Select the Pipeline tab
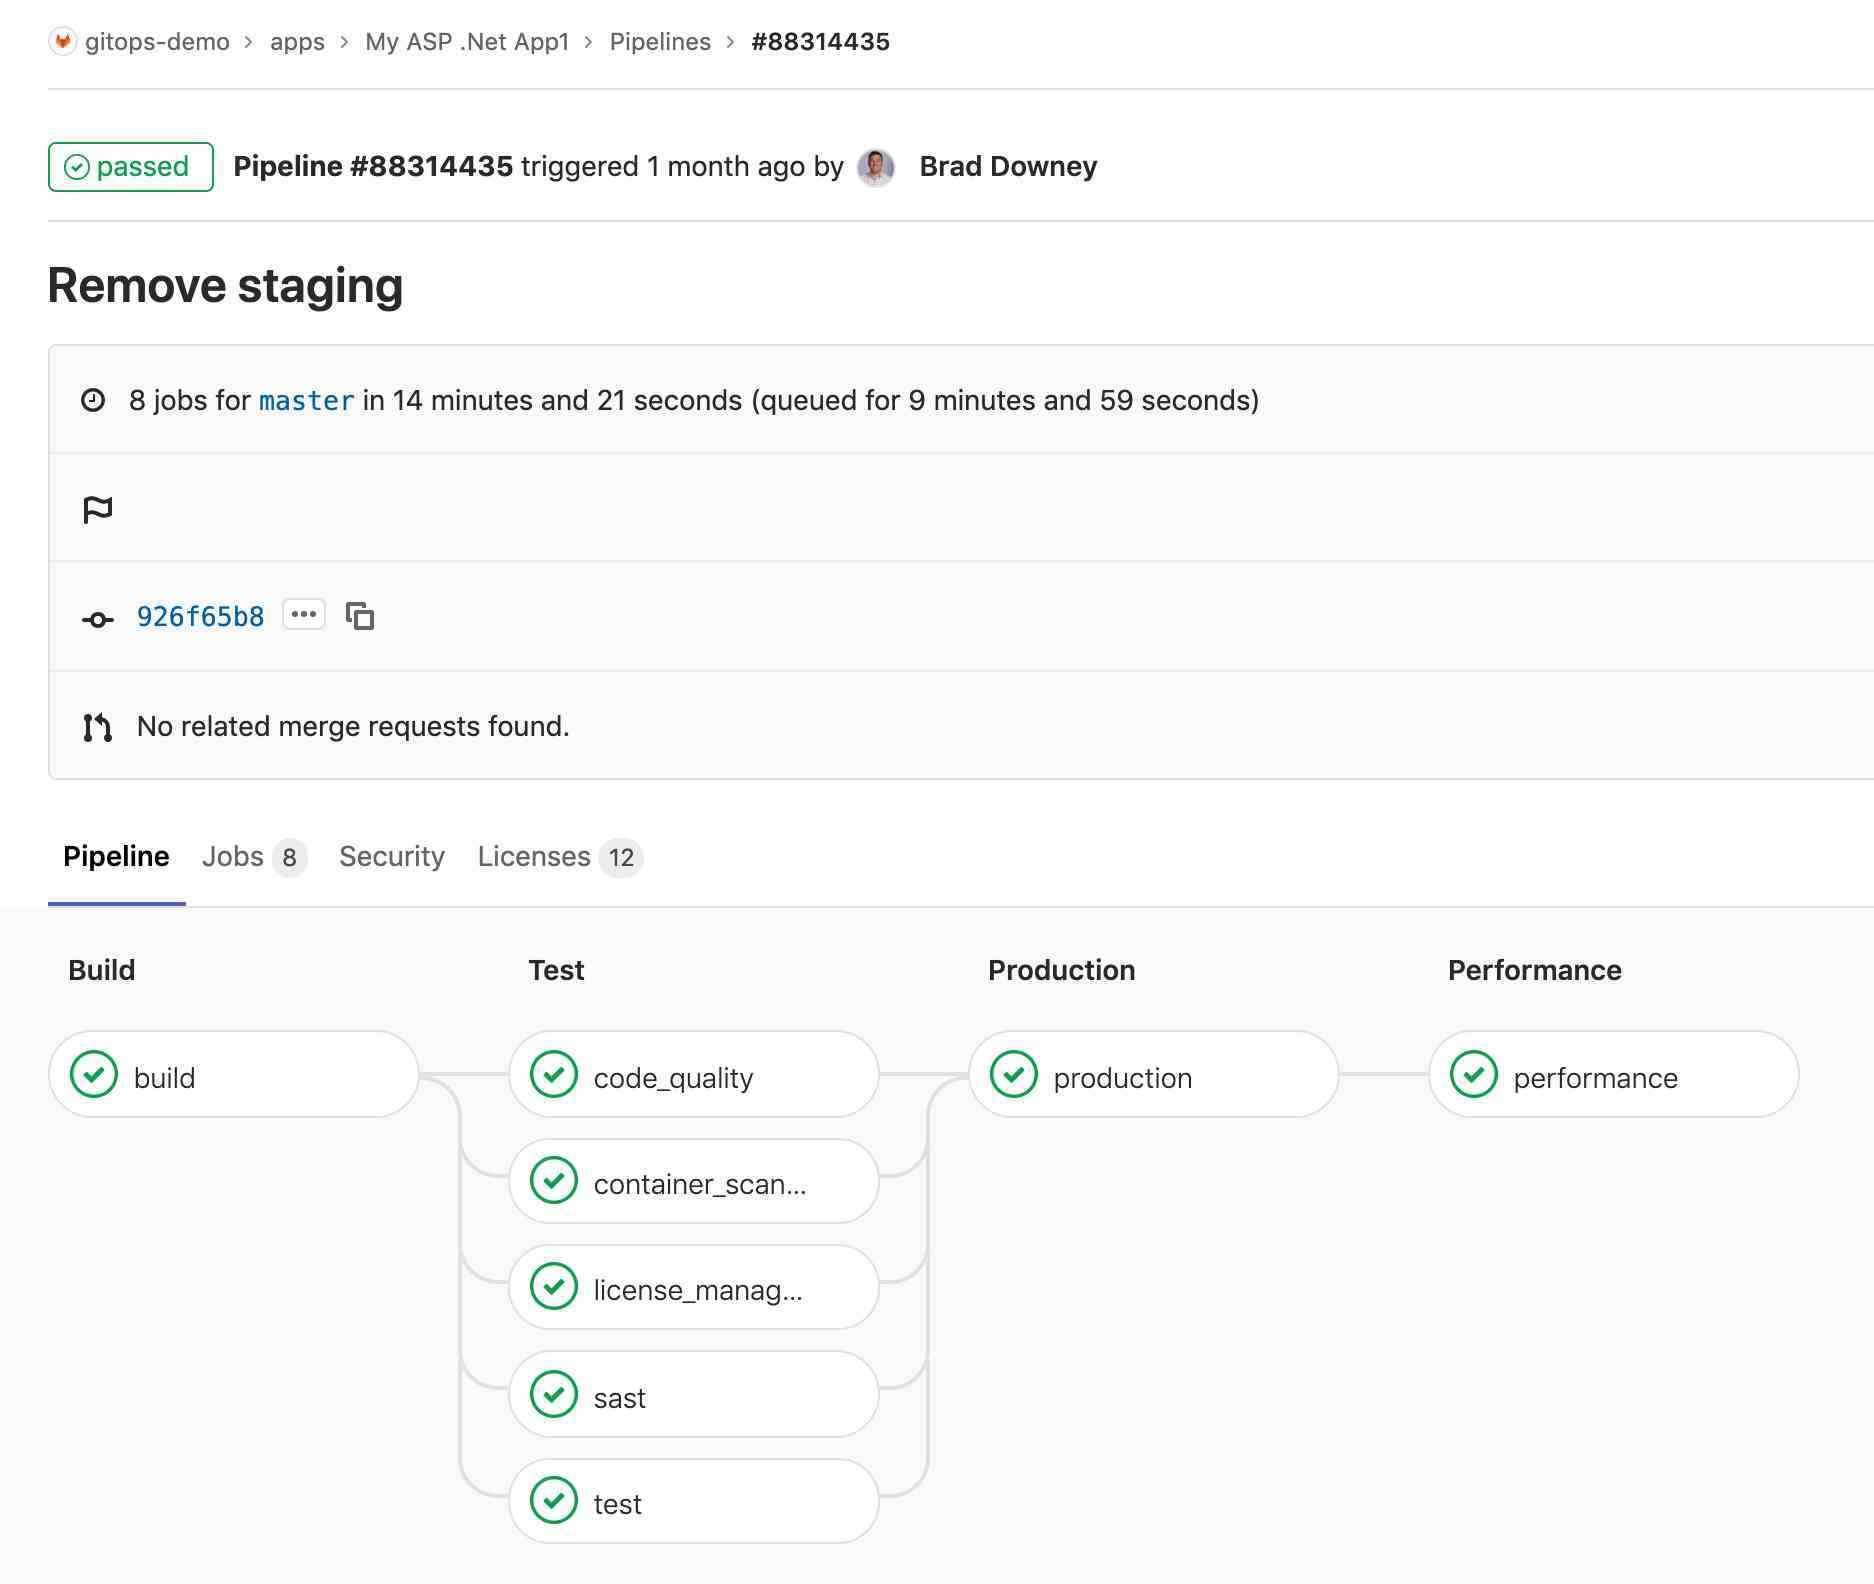The height and width of the screenshot is (1584, 1874). pyautogui.click(x=116, y=857)
